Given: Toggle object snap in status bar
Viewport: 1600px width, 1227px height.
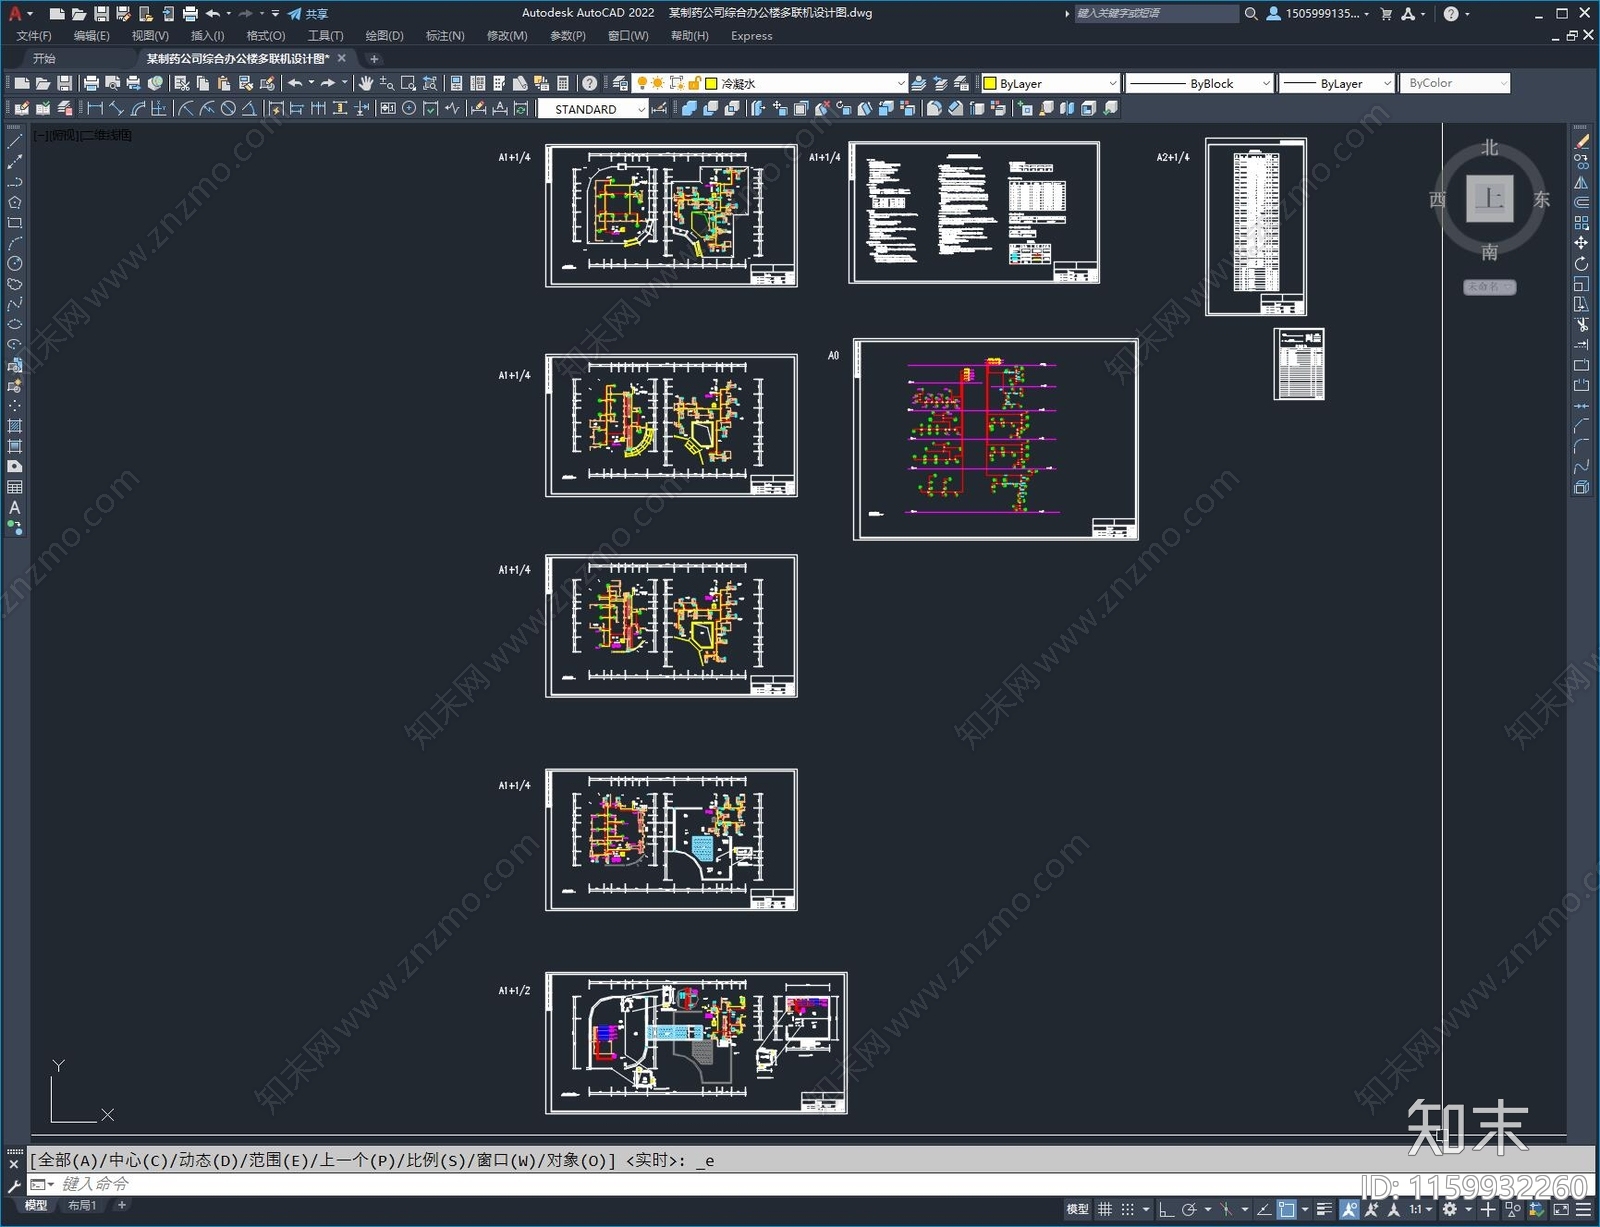Looking at the screenshot, I should pyautogui.click(x=1287, y=1209).
